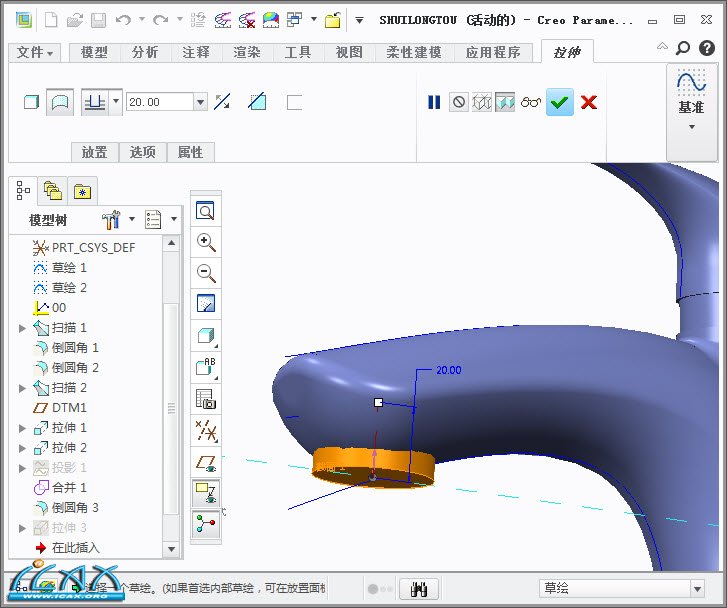The image size is (727, 608).
Task: Accept the extrude with the green checkmark
Action: (560, 102)
